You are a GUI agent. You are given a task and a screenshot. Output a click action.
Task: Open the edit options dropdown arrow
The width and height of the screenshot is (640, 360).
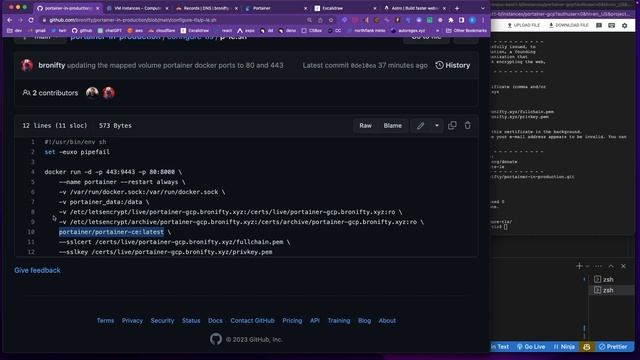coord(437,126)
